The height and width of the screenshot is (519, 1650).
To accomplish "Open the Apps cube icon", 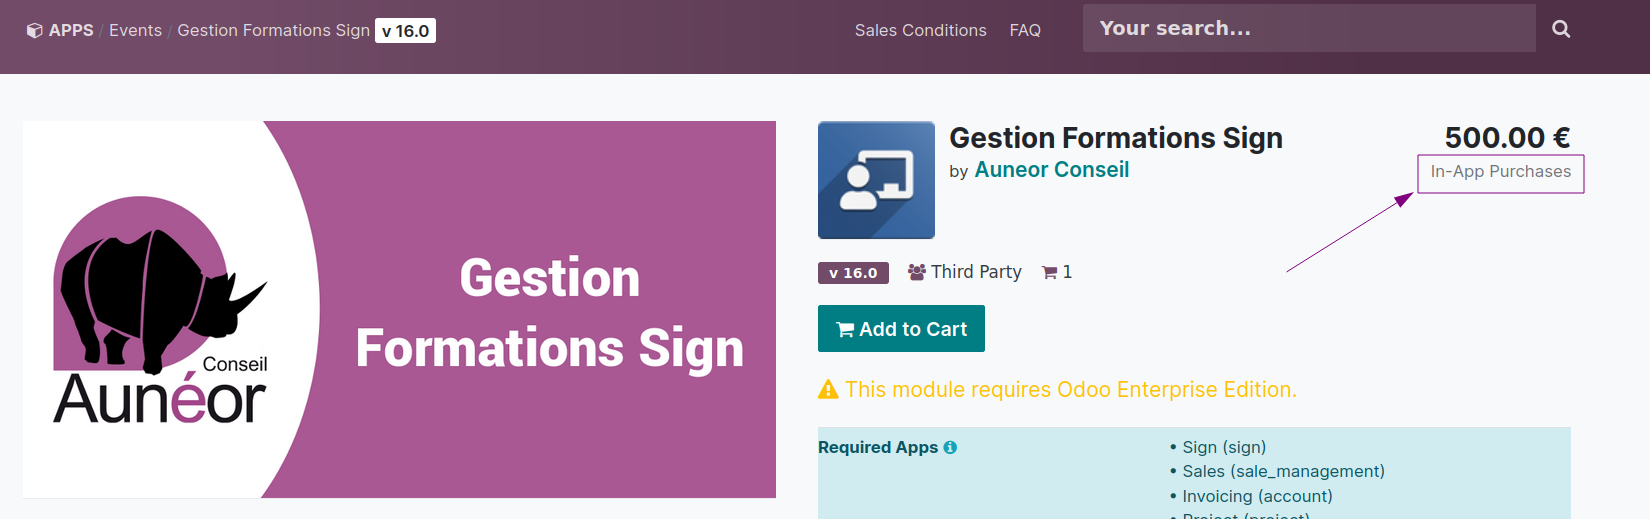I will tap(34, 31).
